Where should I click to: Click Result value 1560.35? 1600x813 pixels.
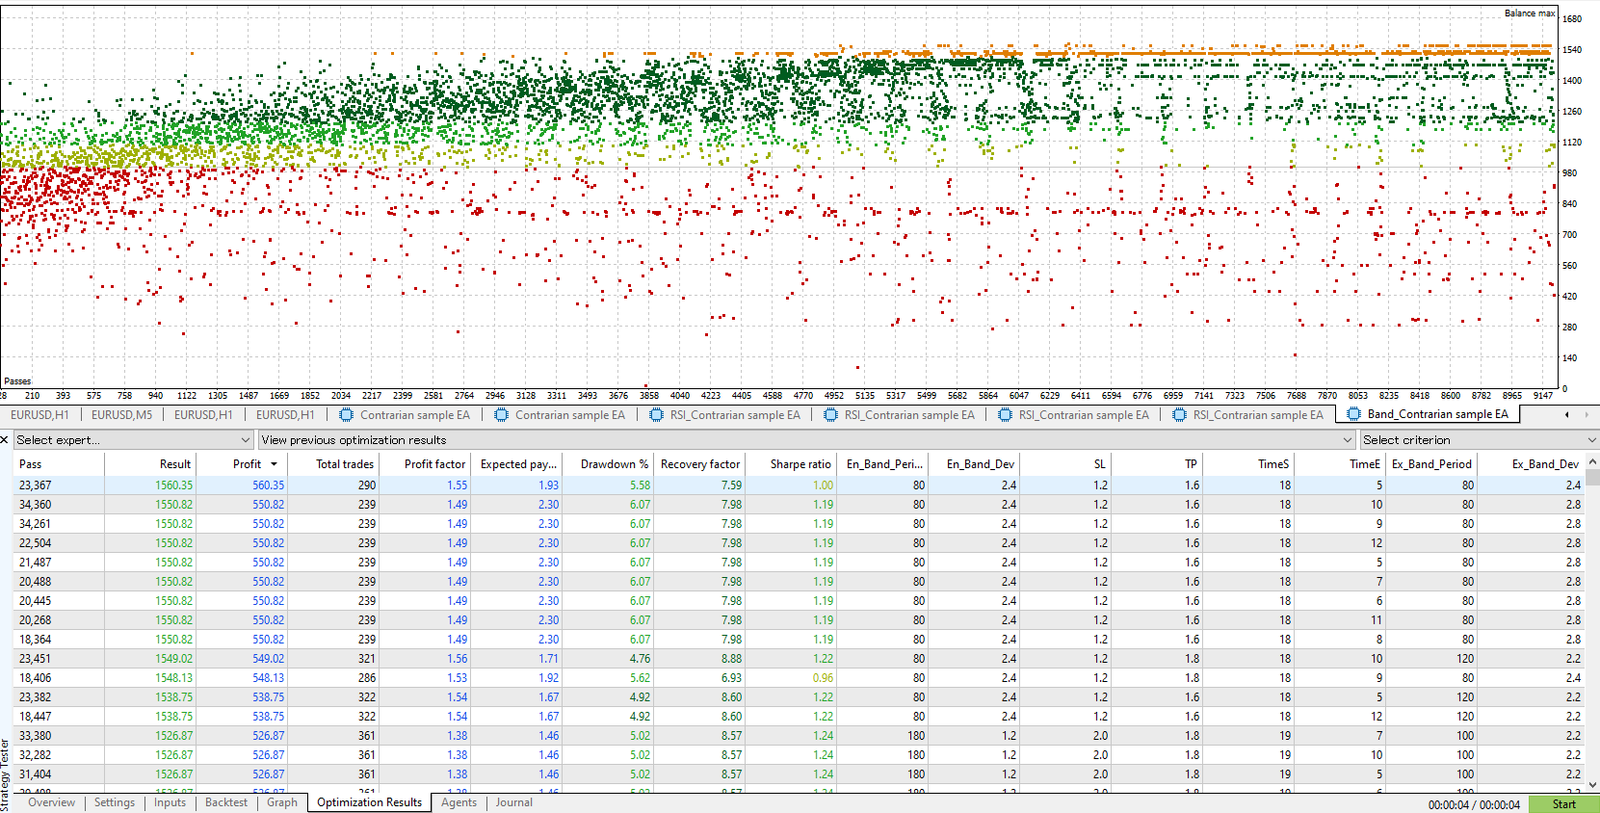point(174,485)
